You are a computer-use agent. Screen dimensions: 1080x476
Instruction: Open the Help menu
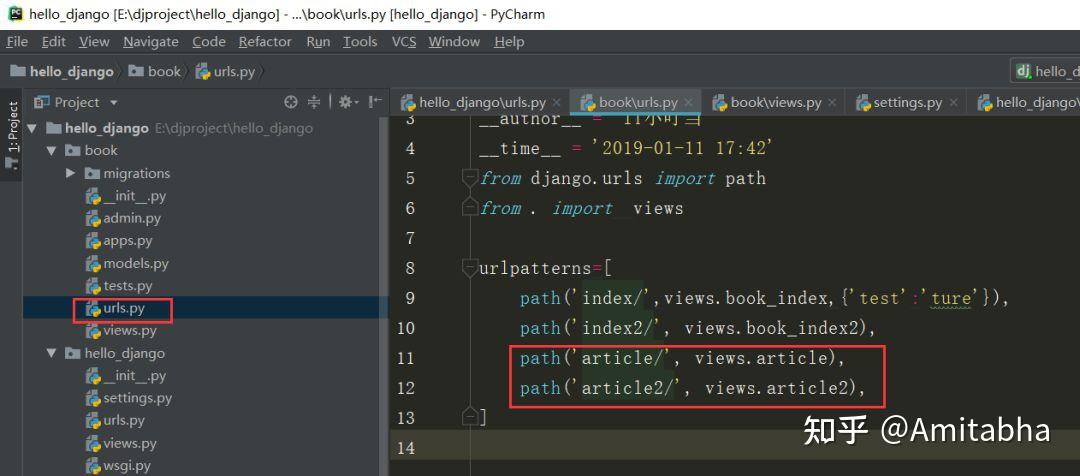tap(509, 42)
